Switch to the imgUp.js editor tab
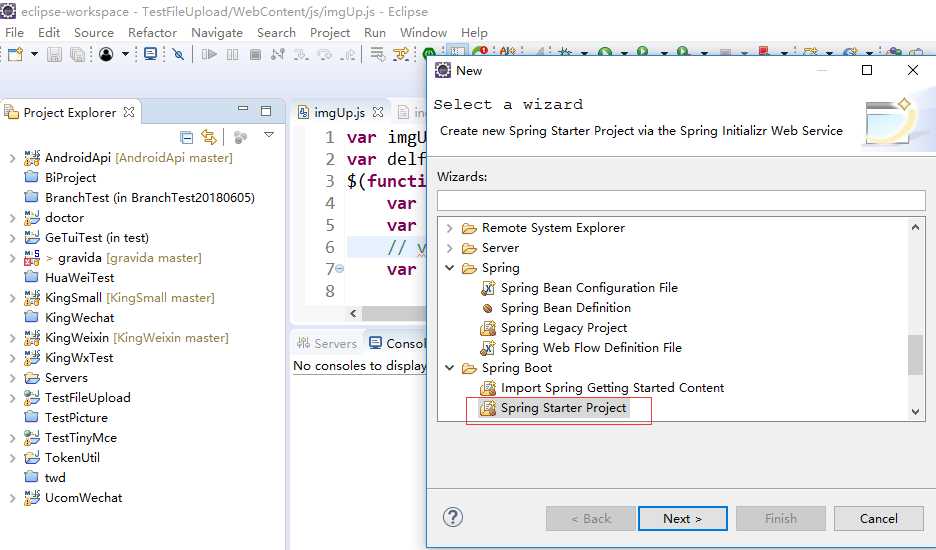 pos(340,112)
